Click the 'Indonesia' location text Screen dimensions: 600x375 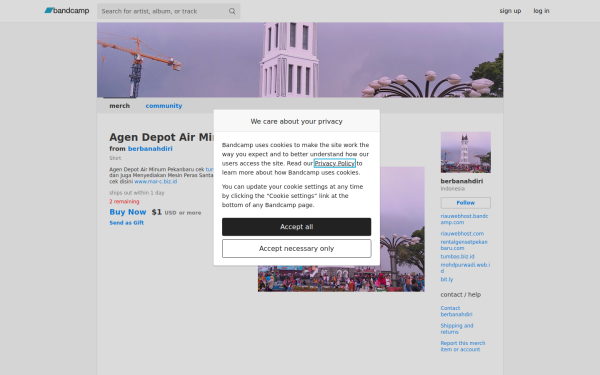[452, 189]
